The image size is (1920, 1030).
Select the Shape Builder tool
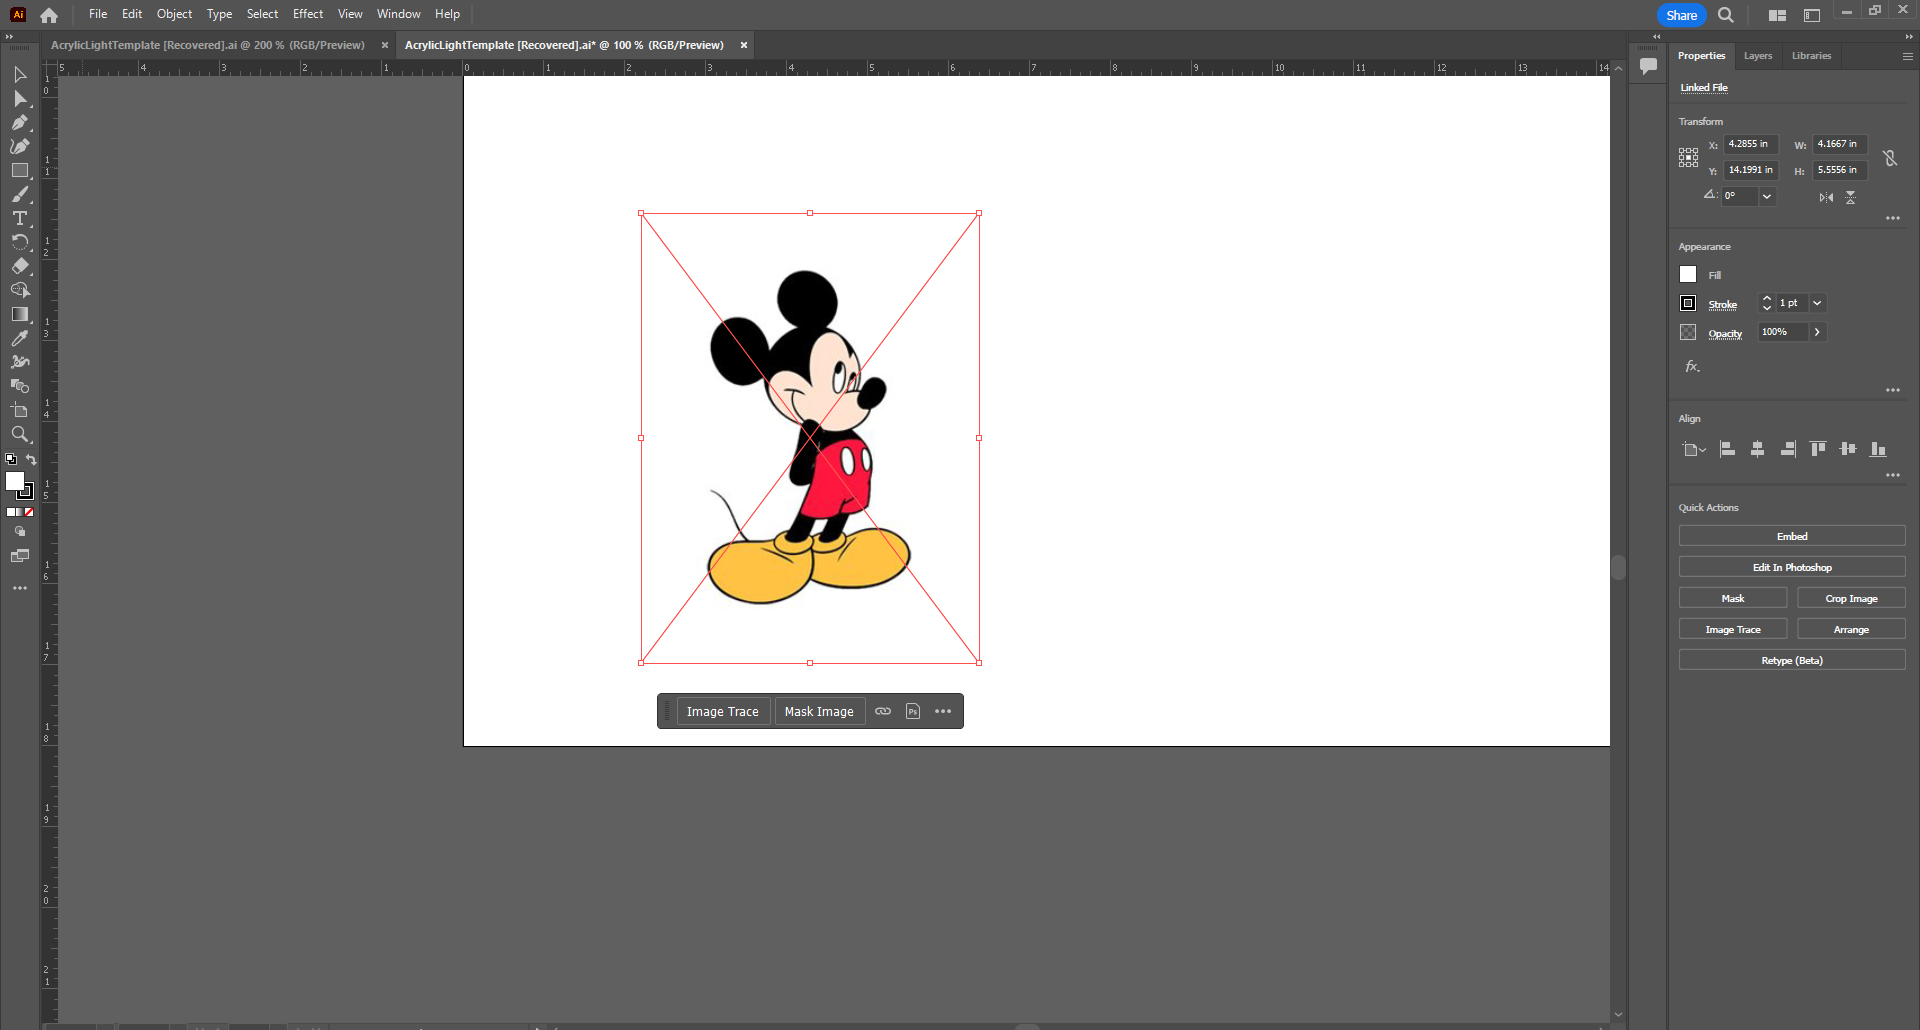20,290
